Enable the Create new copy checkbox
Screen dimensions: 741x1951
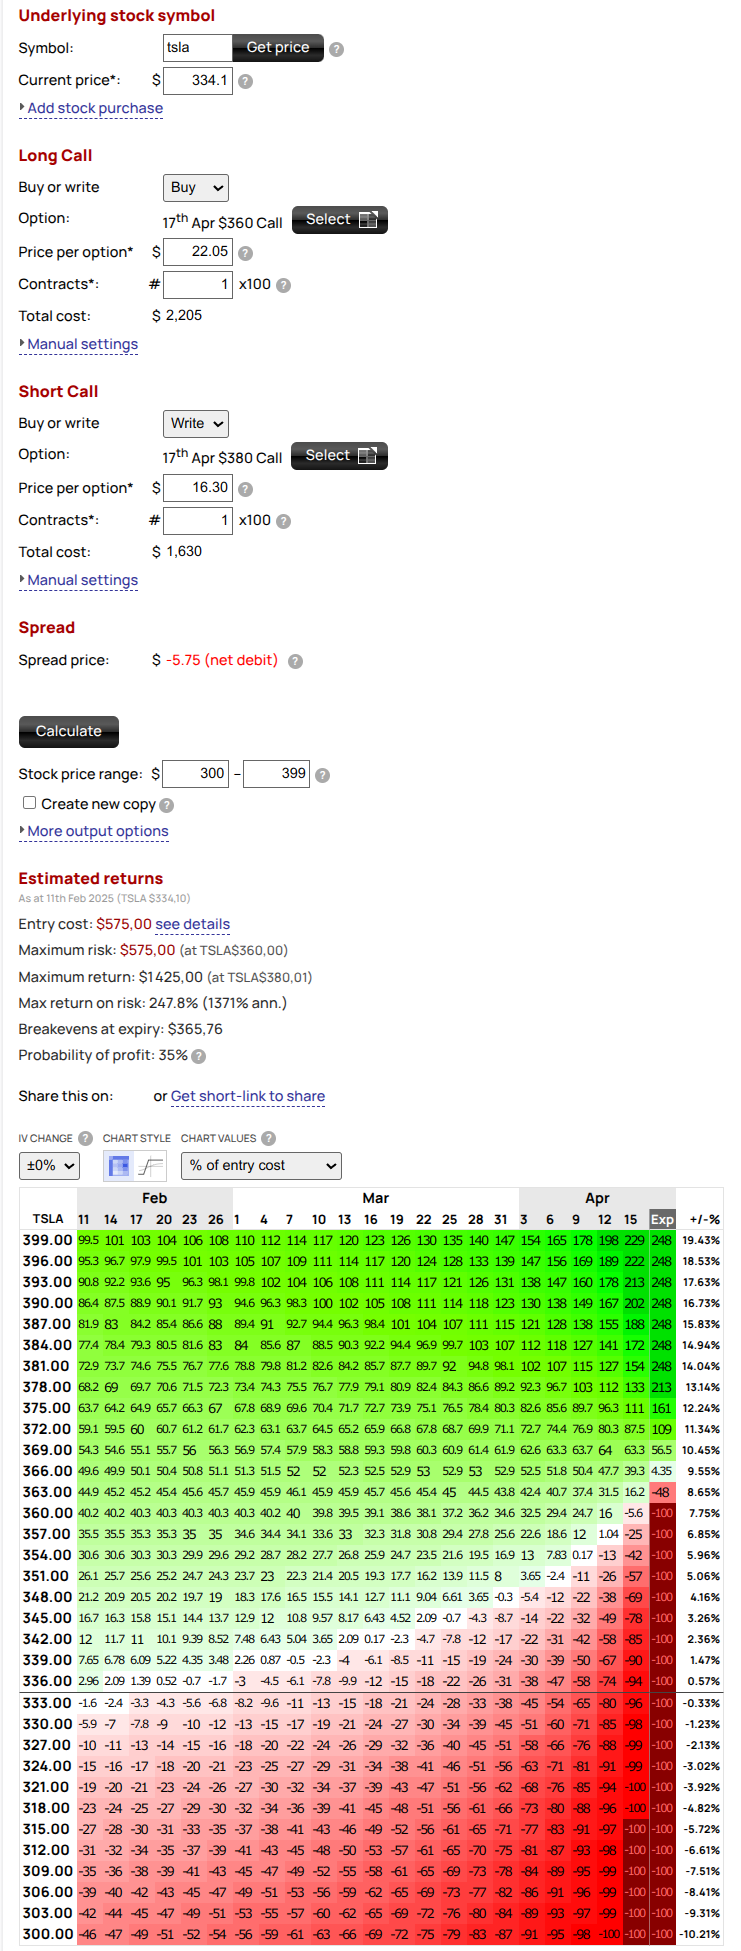[30, 803]
